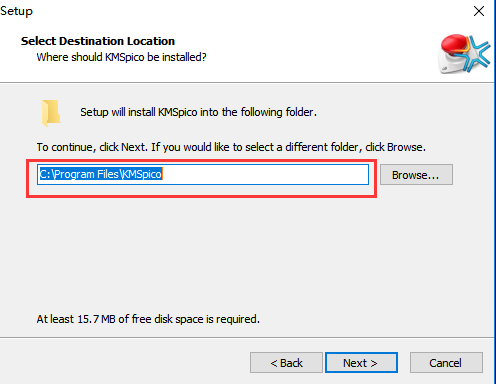Click the Setup title in title bar
The height and width of the screenshot is (384, 496).
coord(16,11)
